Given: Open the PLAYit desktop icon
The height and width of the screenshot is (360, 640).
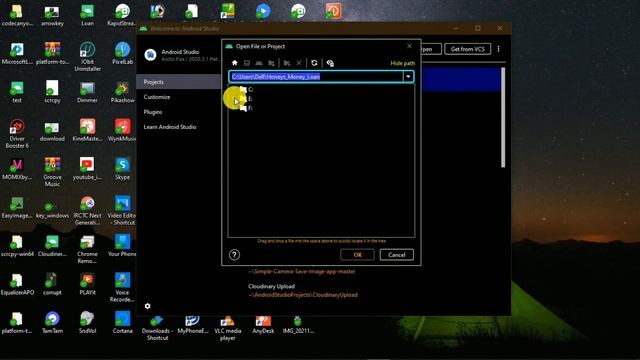Looking at the screenshot, I should tap(87, 284).
